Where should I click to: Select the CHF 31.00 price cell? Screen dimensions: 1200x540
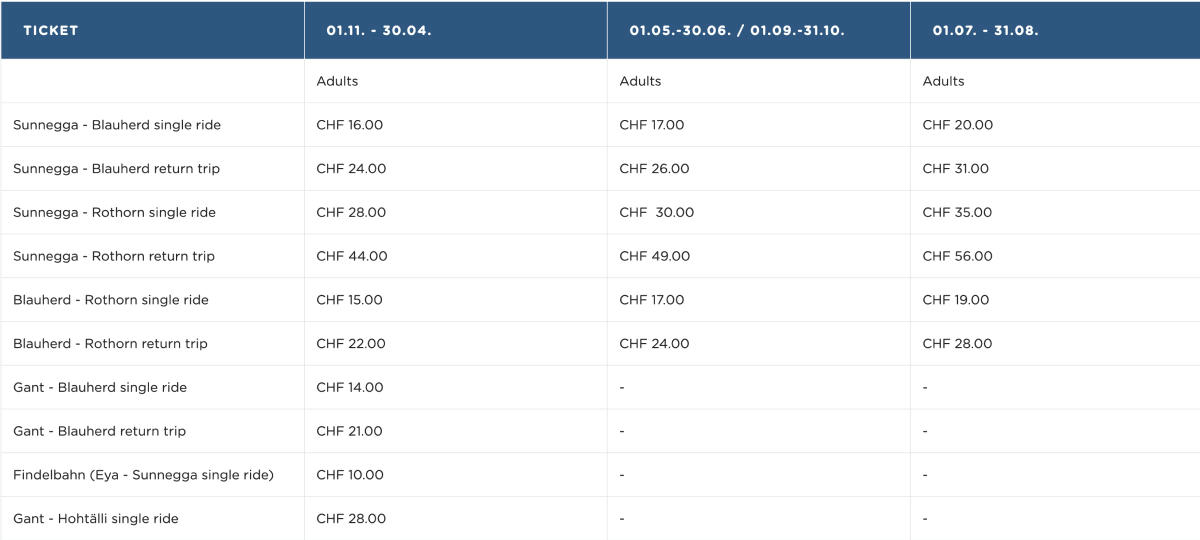point(955,169)
